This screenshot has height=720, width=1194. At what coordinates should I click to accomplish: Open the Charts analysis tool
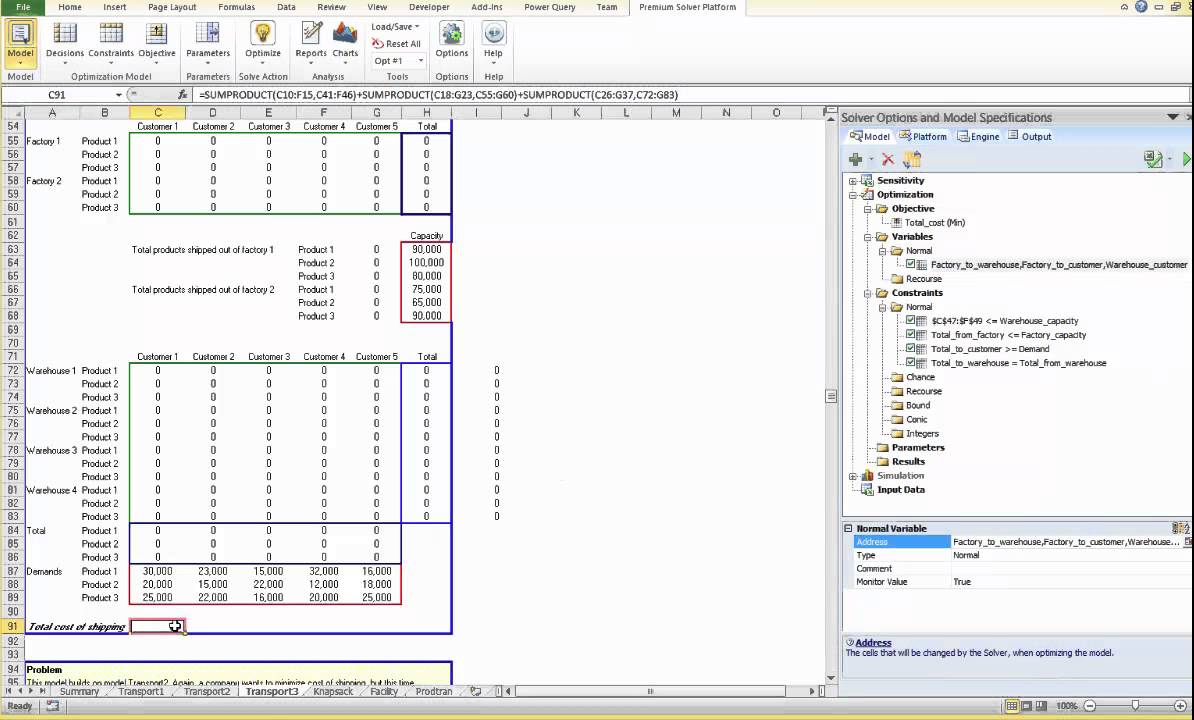[x=345, y=41]
